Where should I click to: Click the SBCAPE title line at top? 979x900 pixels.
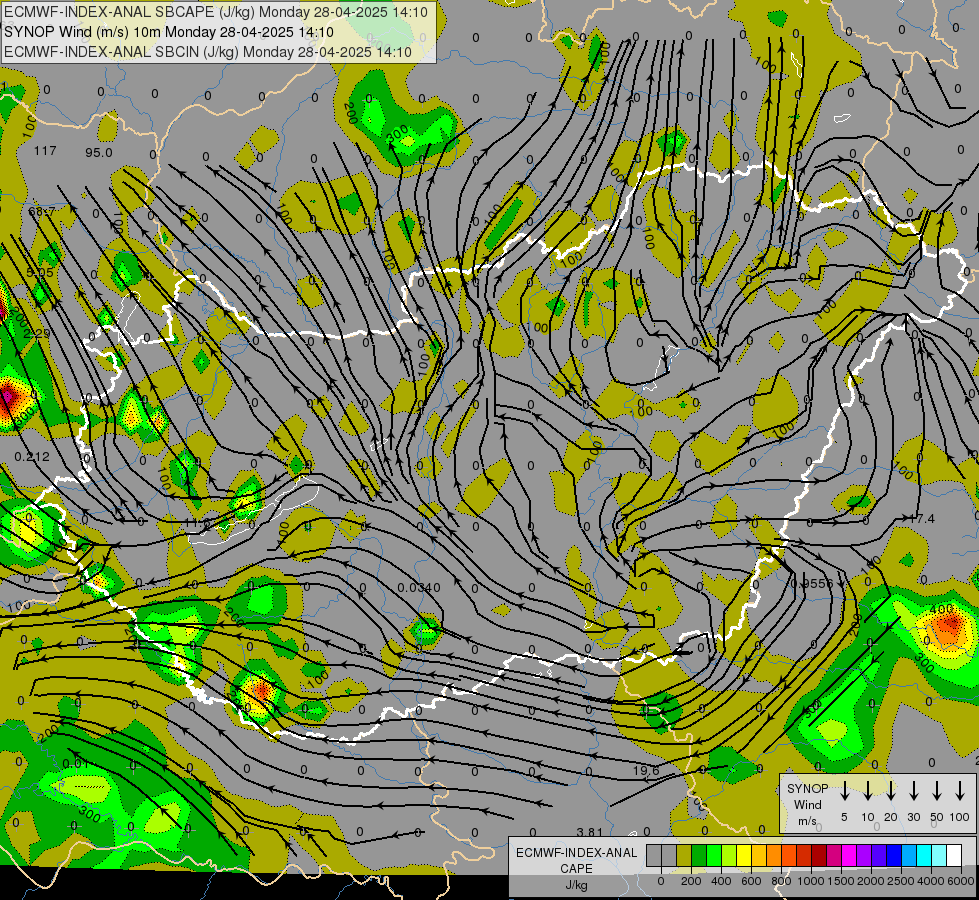216,12
